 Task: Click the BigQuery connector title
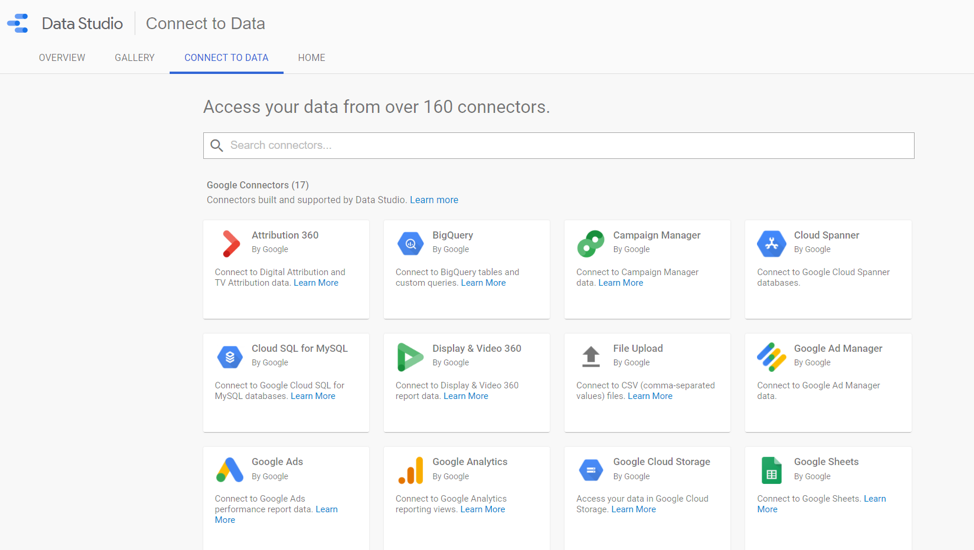(x=453, y=235)
